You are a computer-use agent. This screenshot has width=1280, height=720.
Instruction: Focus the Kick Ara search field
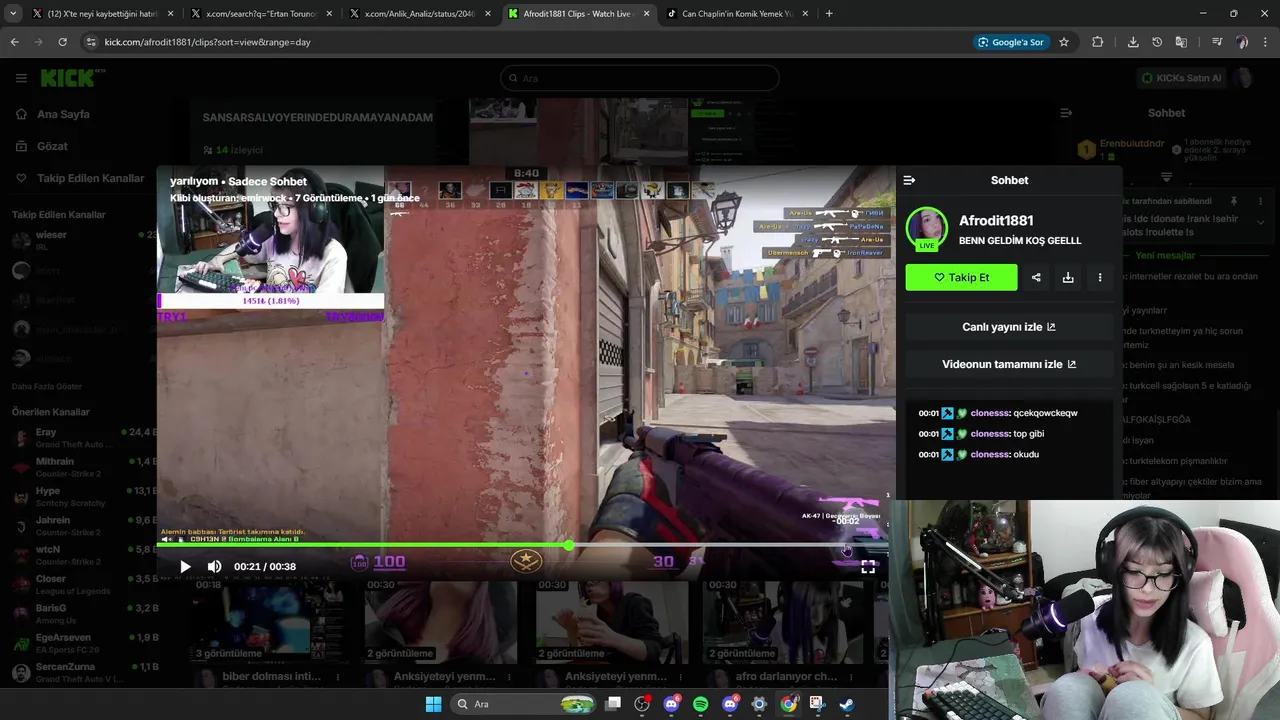640,78
